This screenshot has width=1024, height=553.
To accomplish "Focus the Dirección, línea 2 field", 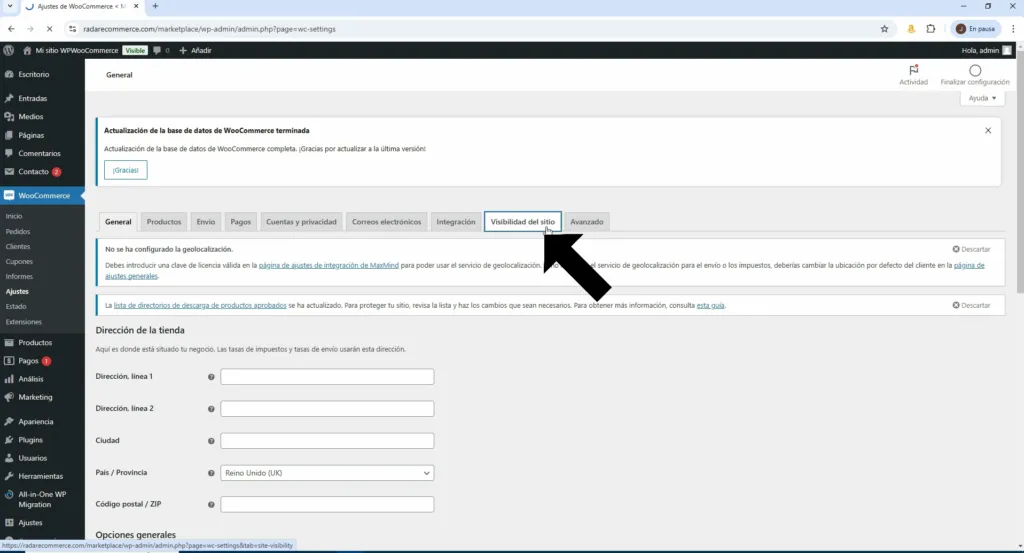I will click(327, 409).
